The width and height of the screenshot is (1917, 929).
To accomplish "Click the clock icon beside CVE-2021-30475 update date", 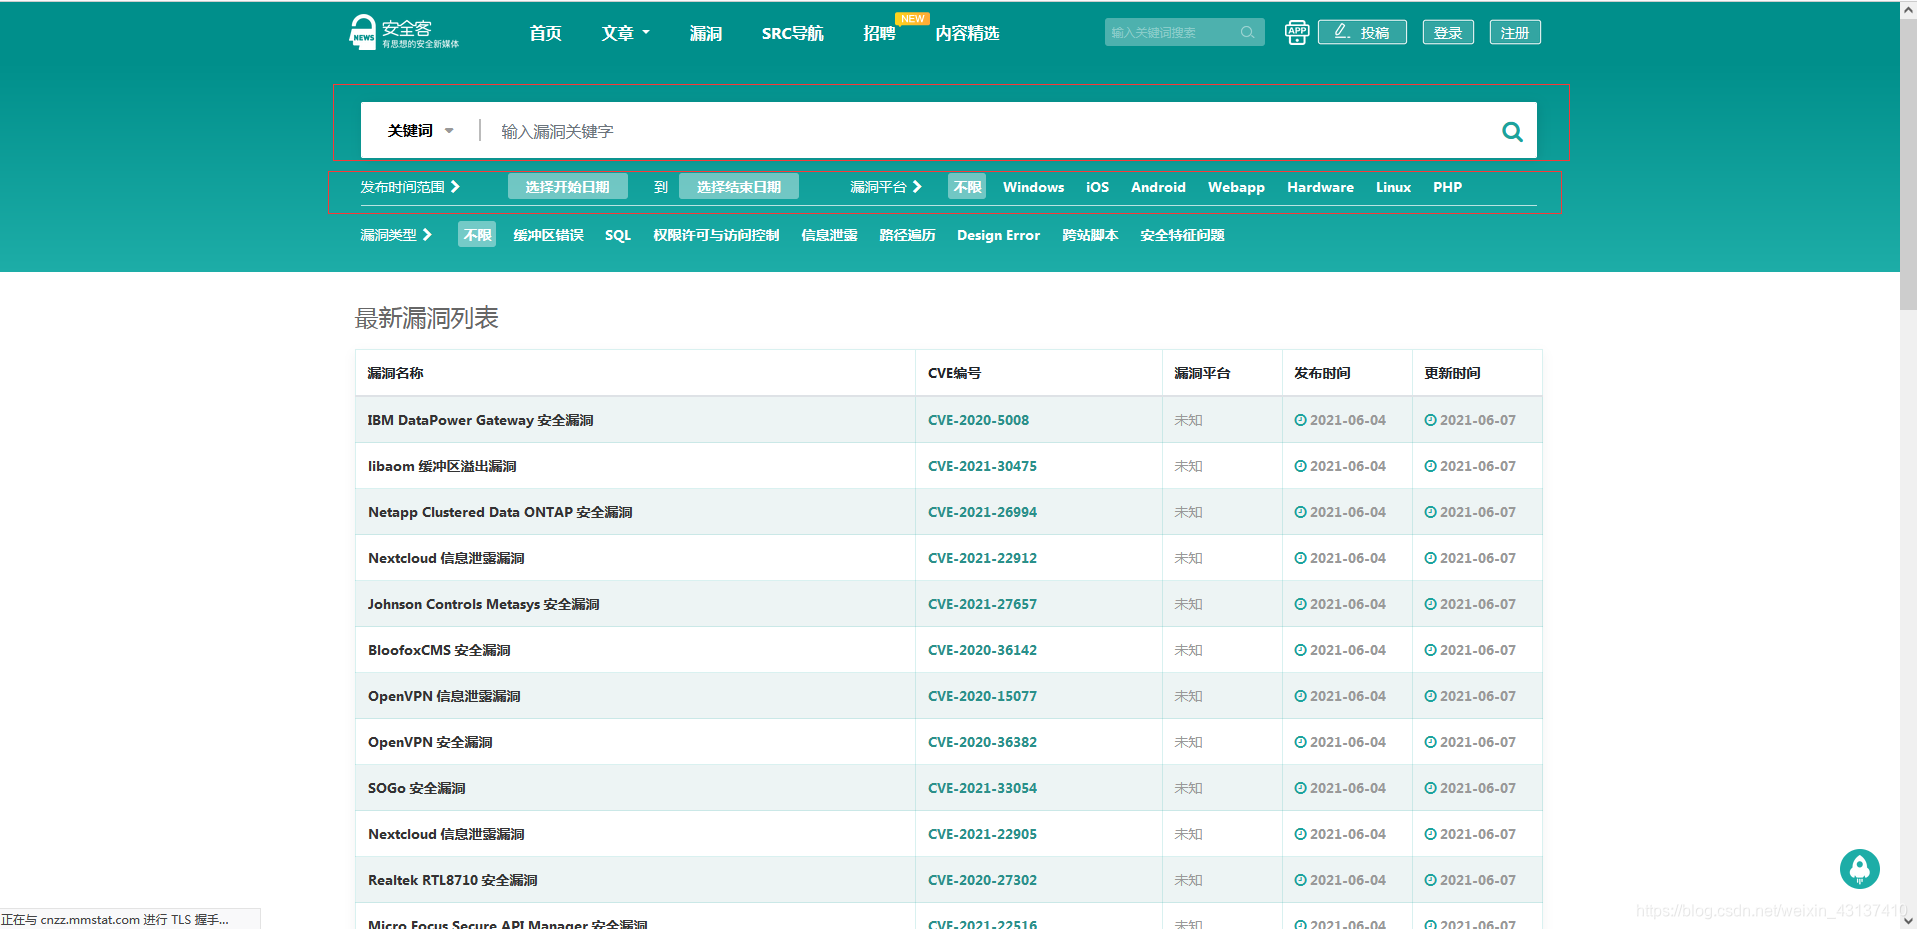I will (1430, 466).
